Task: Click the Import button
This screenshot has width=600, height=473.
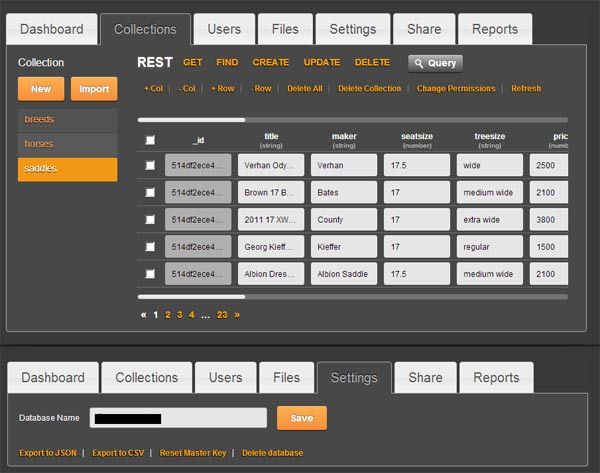Action: [x=94, y=89]
